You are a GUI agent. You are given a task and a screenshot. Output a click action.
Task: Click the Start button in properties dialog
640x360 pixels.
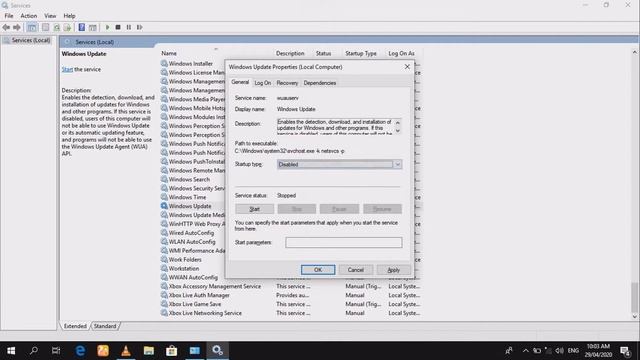pos(254,209)
